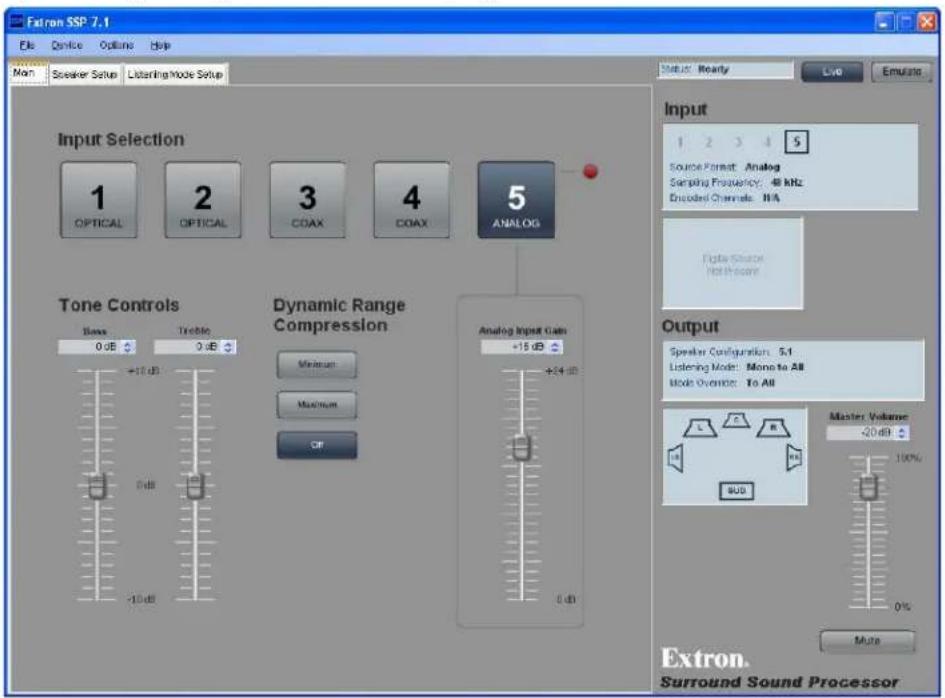Click the Bass dB value field
Screen dimensions: 945x698
[x=89, y=347]
